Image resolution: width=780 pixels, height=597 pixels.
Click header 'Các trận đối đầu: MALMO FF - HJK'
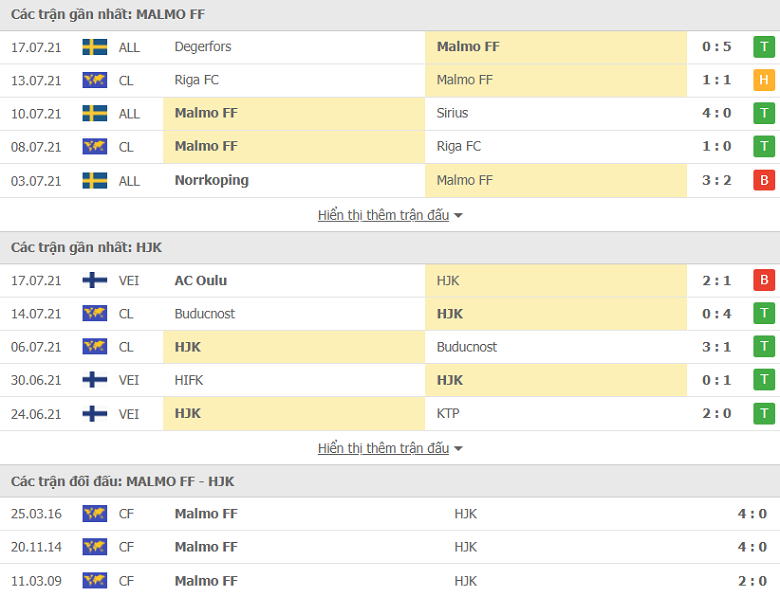[122, 482]
